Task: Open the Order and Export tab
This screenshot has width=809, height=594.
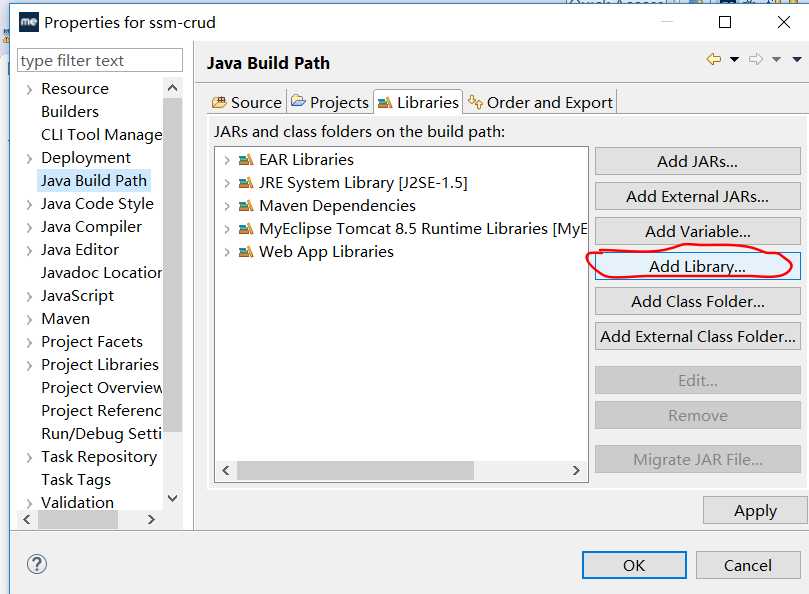Action: click(540, 102)
